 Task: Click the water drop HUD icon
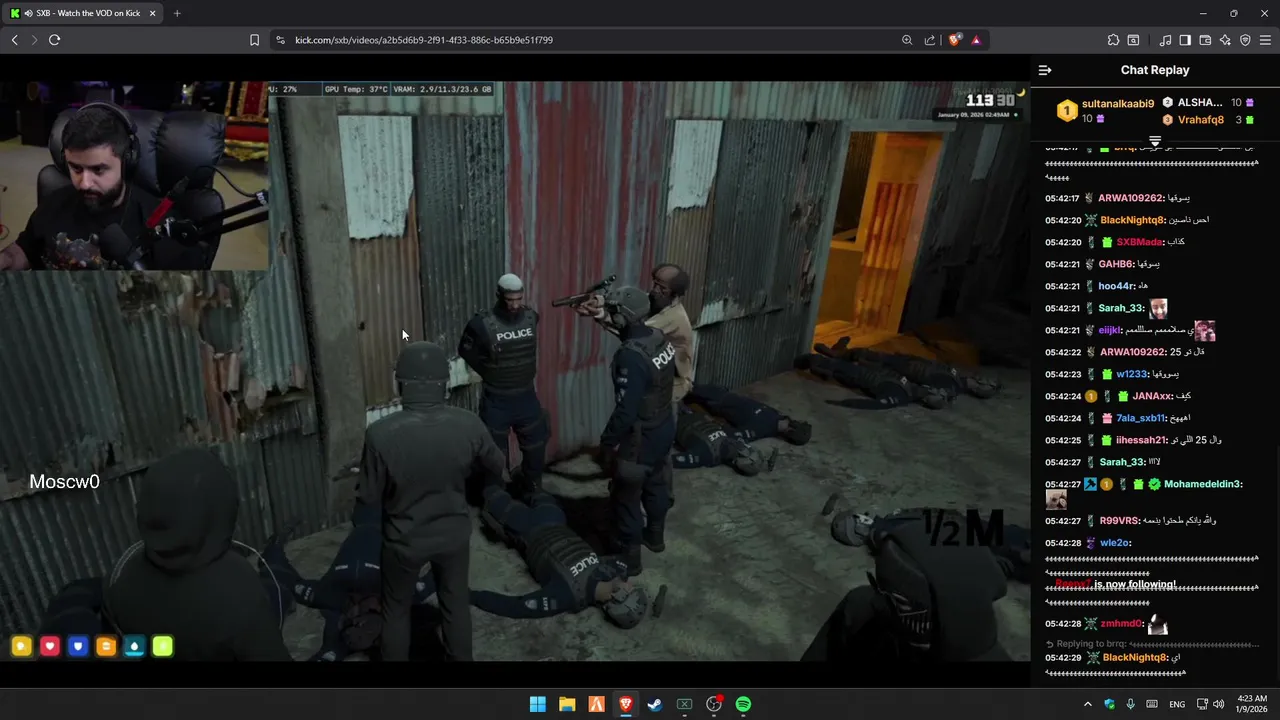click(134, 647)
